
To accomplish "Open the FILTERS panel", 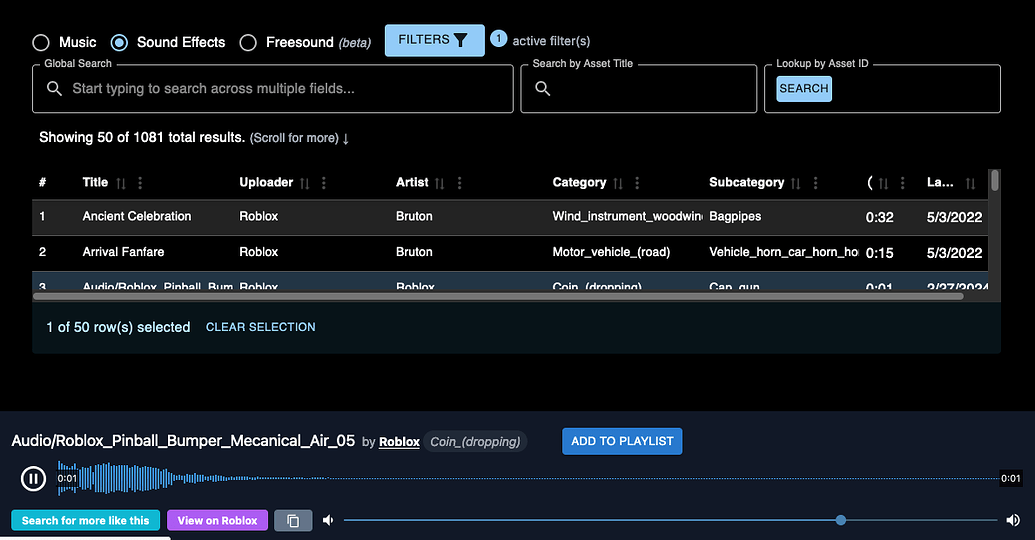I will 434,40.
